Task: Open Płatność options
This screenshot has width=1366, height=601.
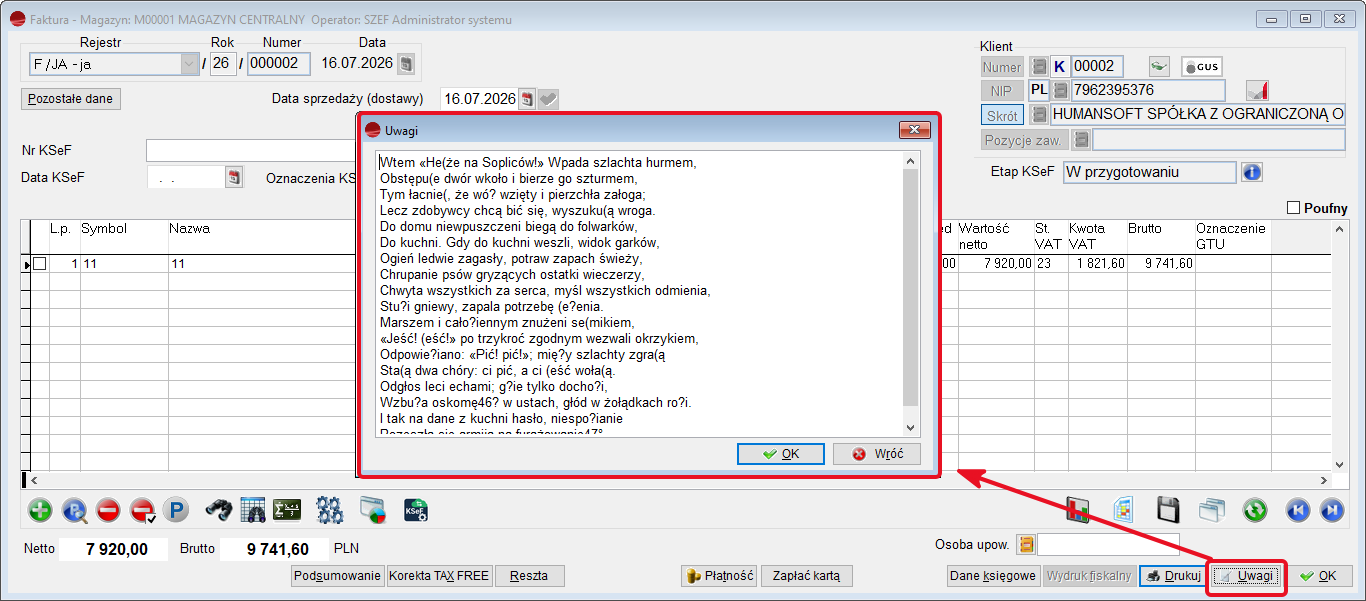Action: 719,576
